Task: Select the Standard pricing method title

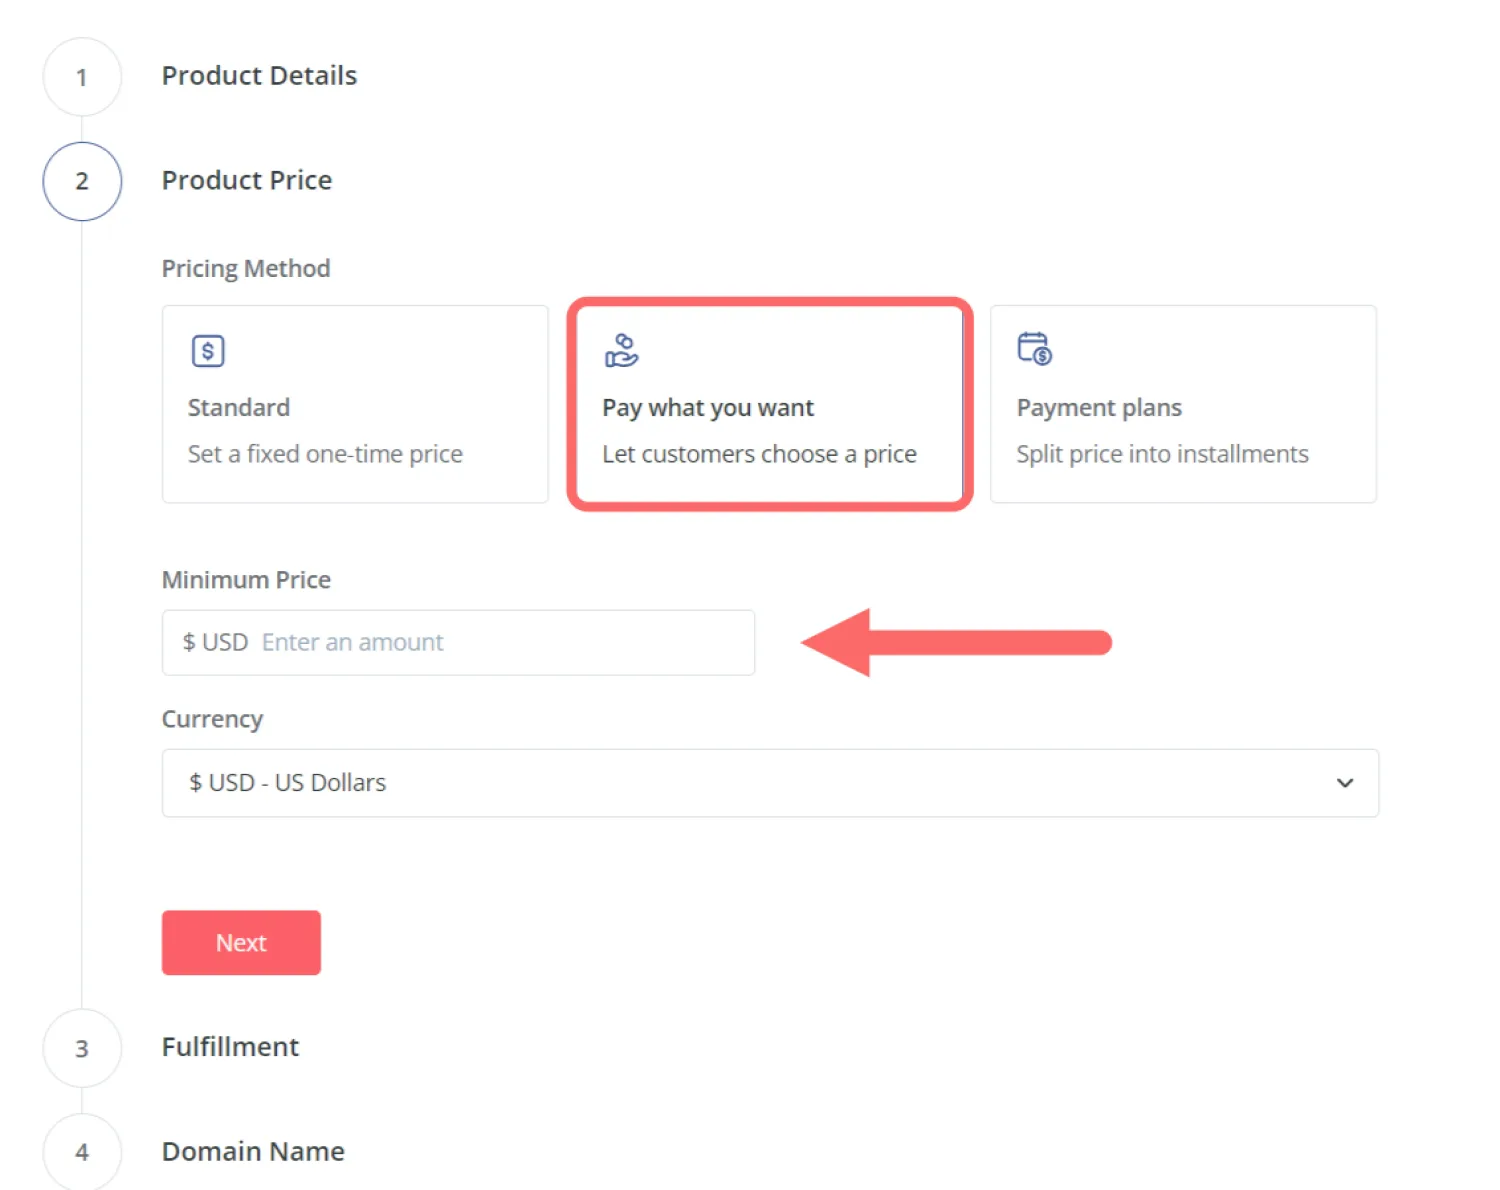Action: tap(239, 408)
